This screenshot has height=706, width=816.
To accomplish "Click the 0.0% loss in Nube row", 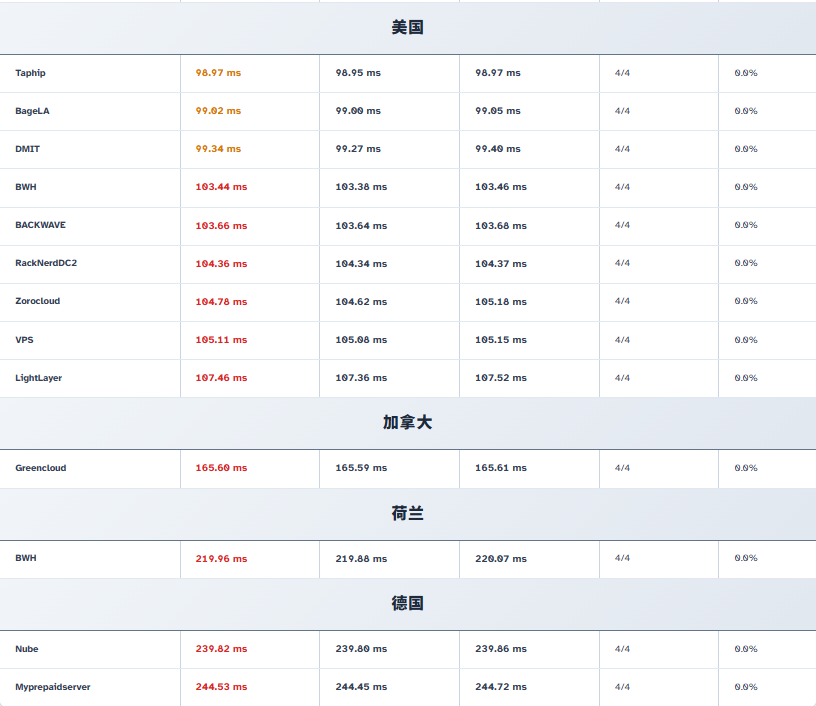I will tap(746, 649).
